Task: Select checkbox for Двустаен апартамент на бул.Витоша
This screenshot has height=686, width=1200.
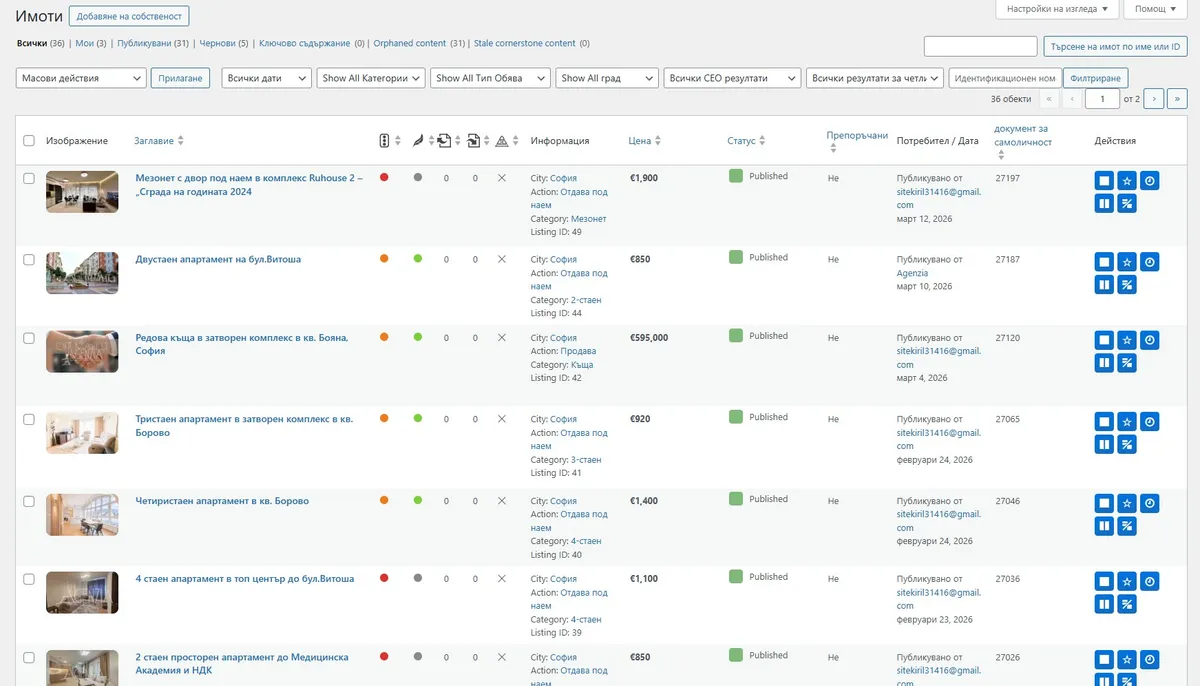Action: pyautogui.click(x=29, y=259)
